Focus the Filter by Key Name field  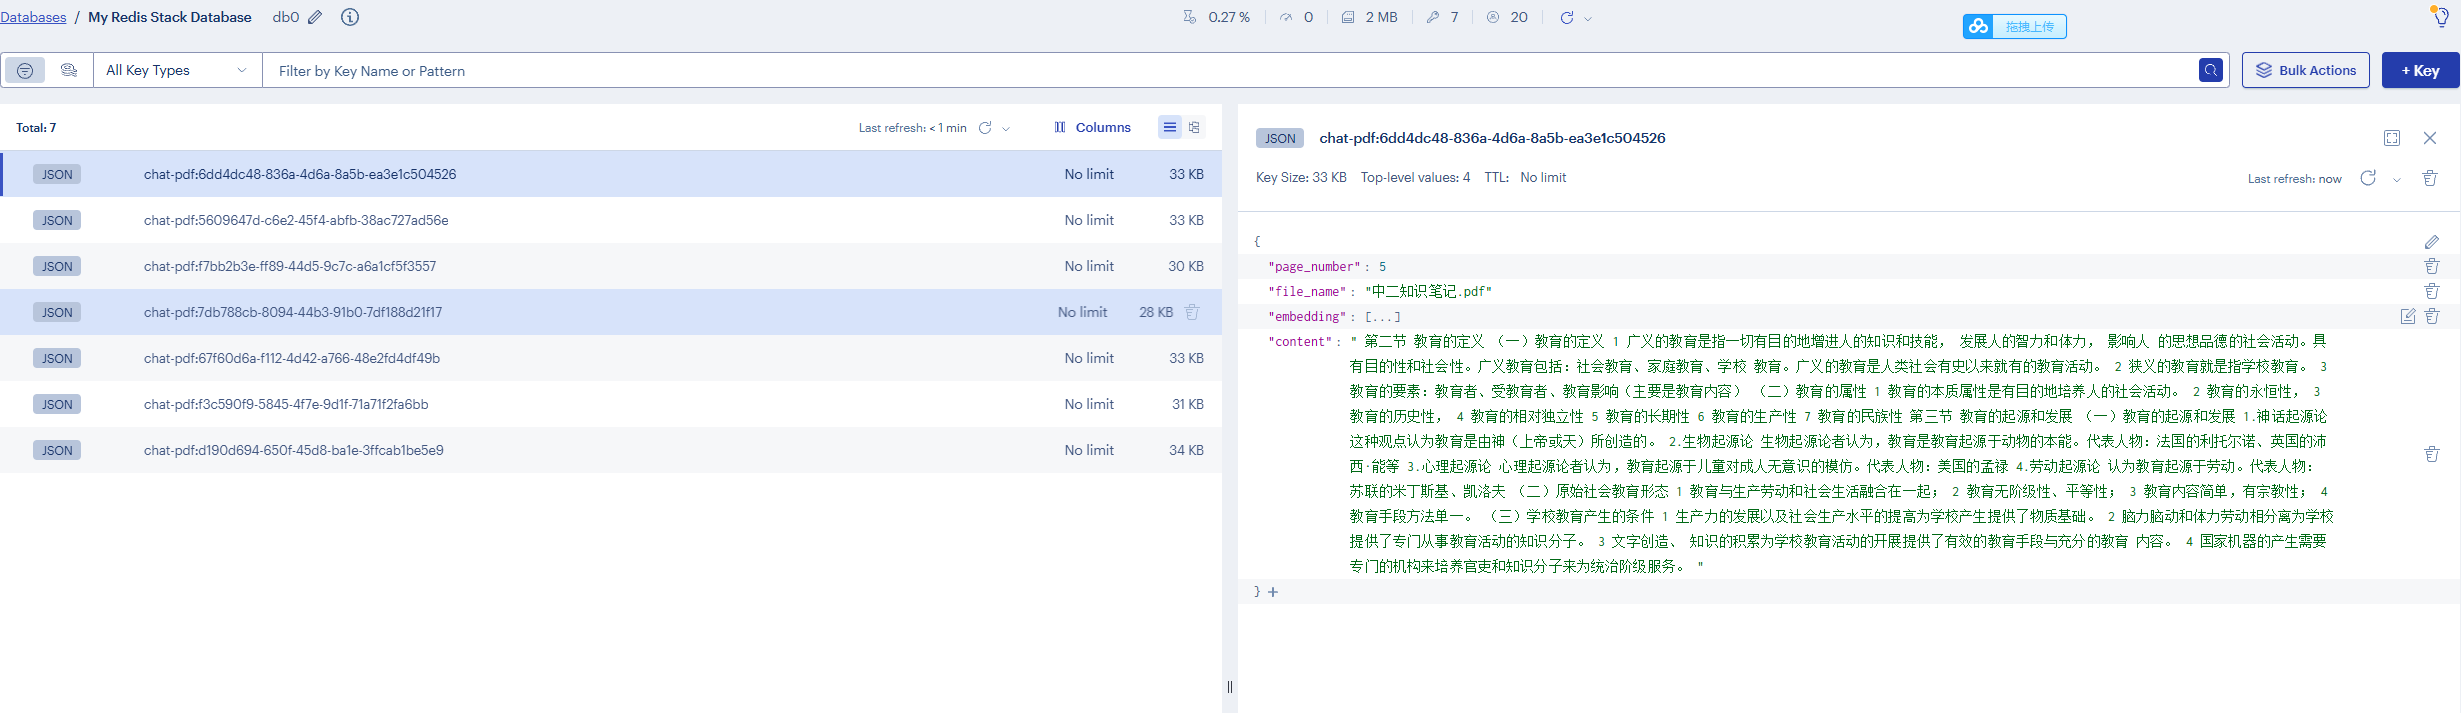tap(1228, 70)
